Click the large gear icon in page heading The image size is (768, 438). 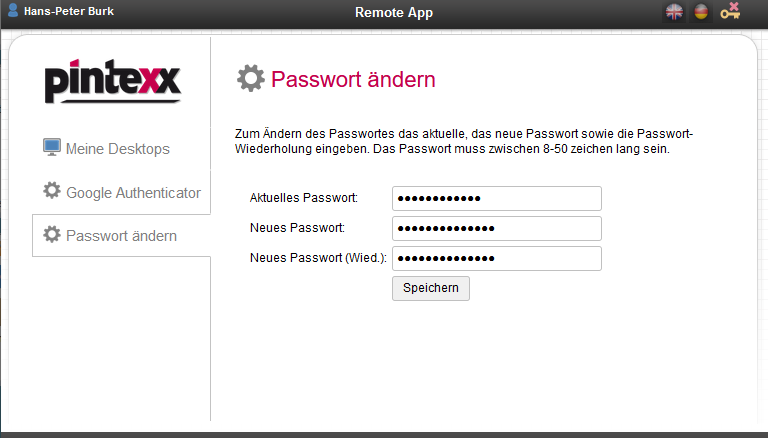click(251, 79)
